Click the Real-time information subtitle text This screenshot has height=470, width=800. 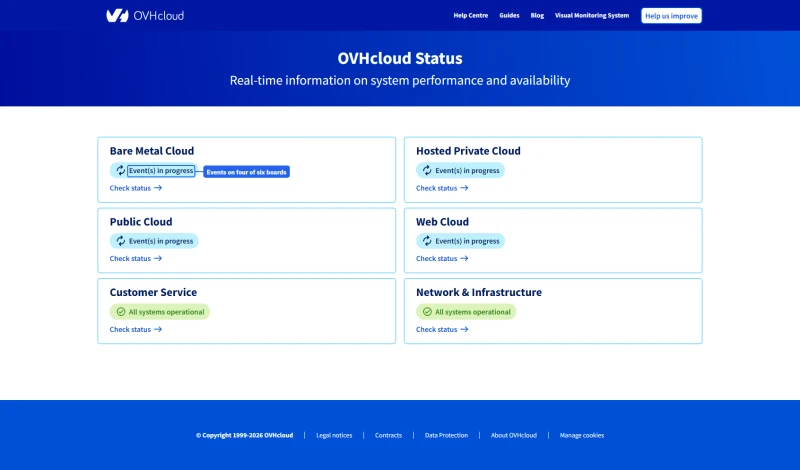click(x=400, y=81)
